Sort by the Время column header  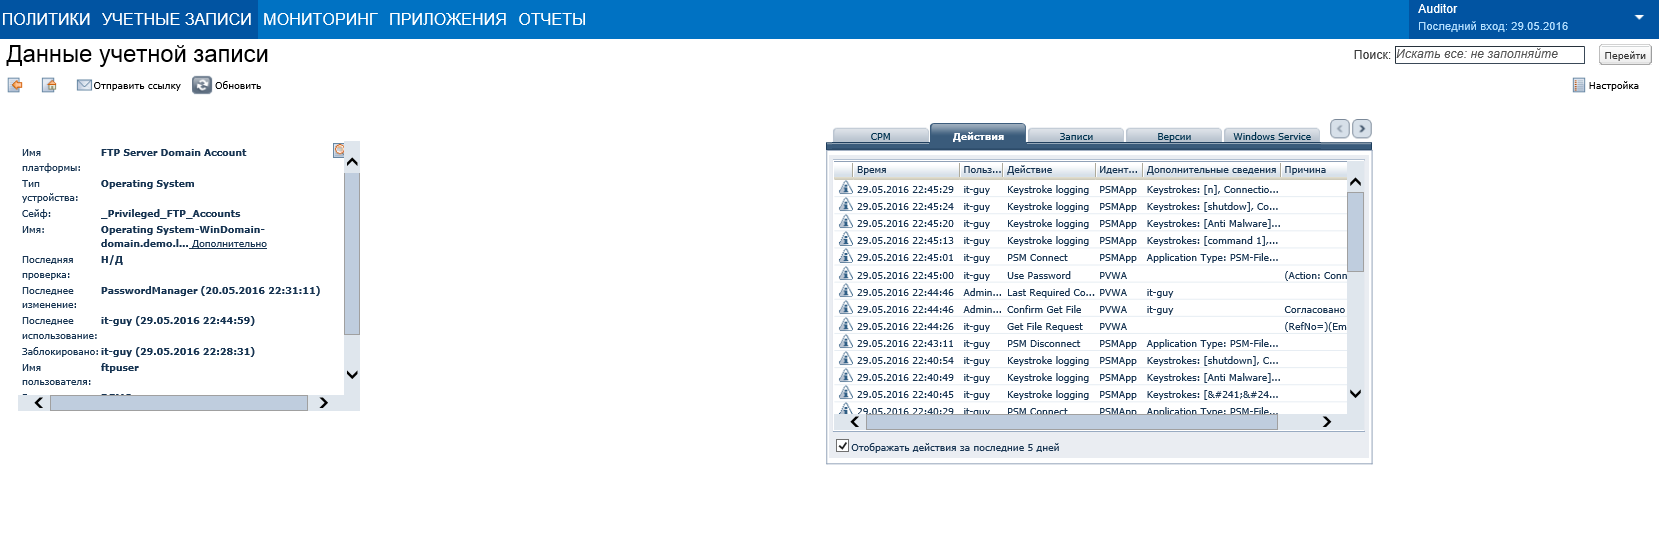click(906, 170)
